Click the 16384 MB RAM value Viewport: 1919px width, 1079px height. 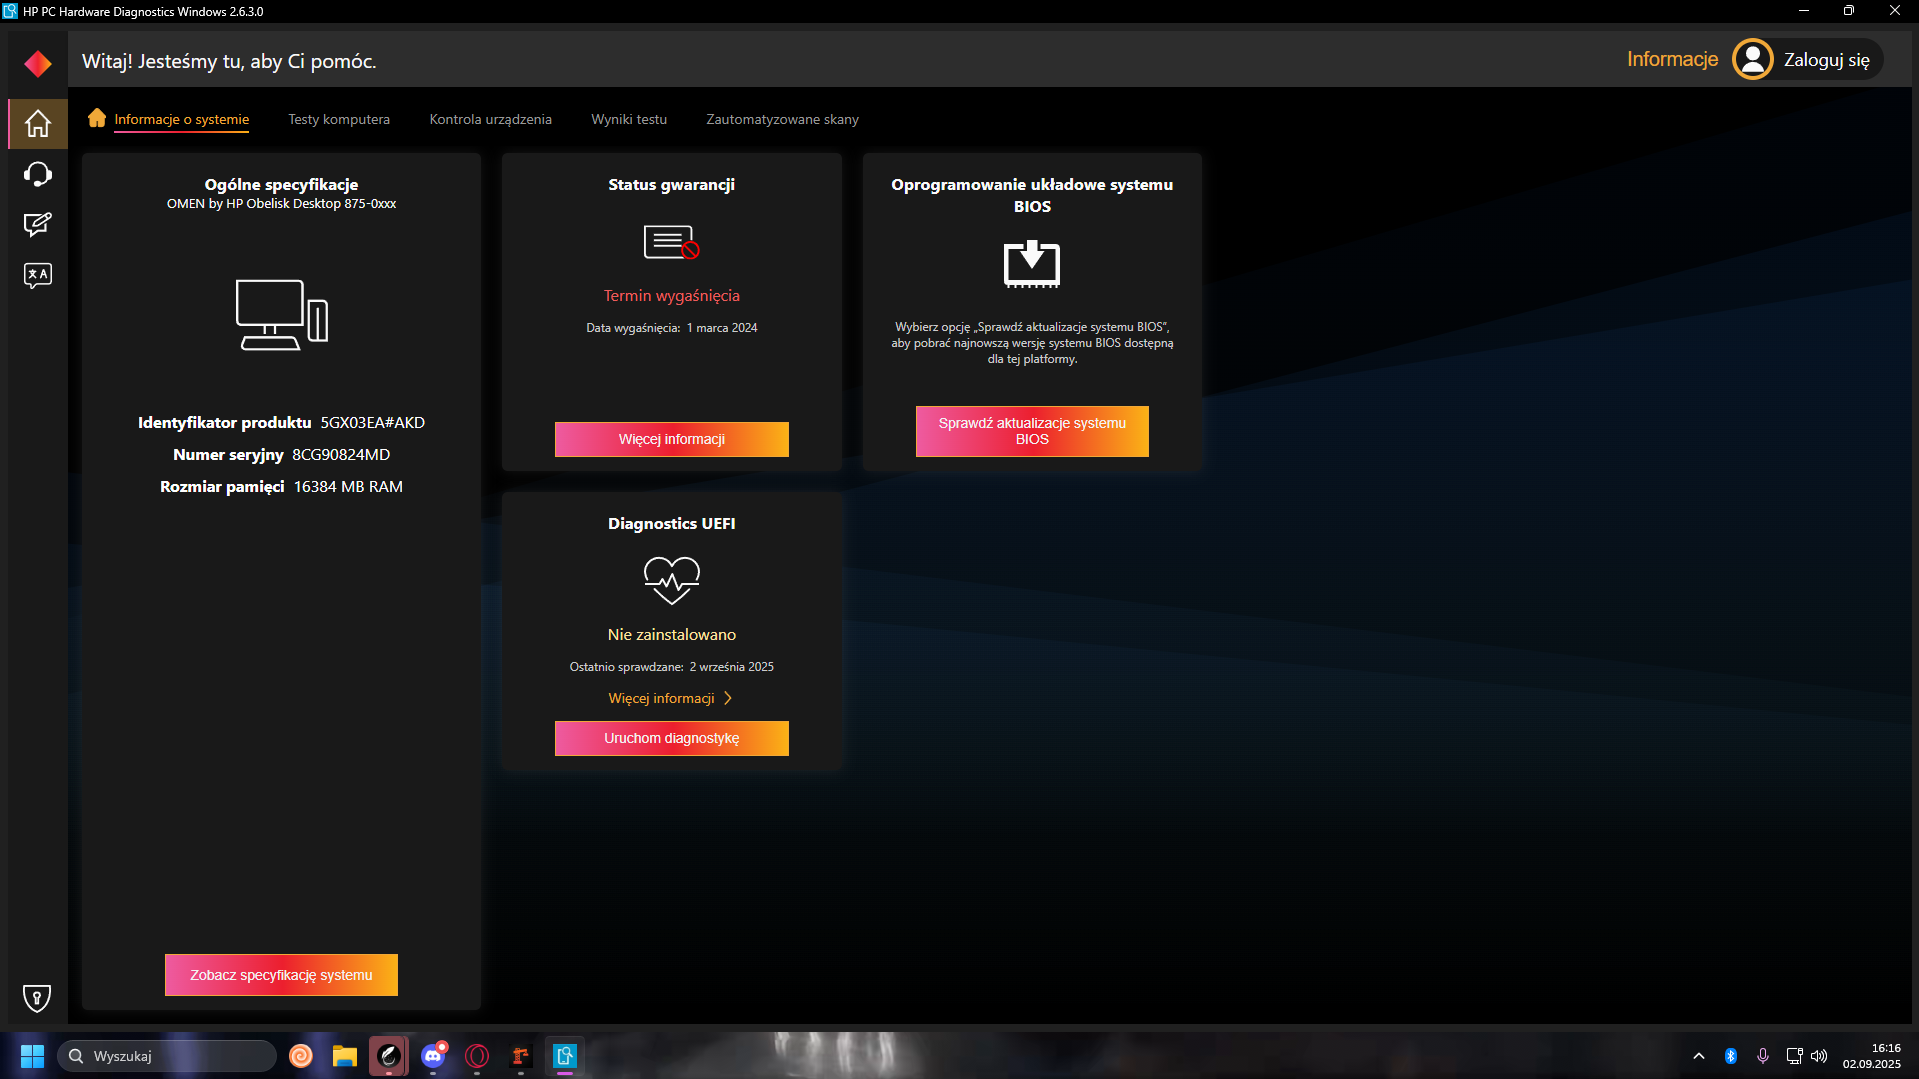348,486
